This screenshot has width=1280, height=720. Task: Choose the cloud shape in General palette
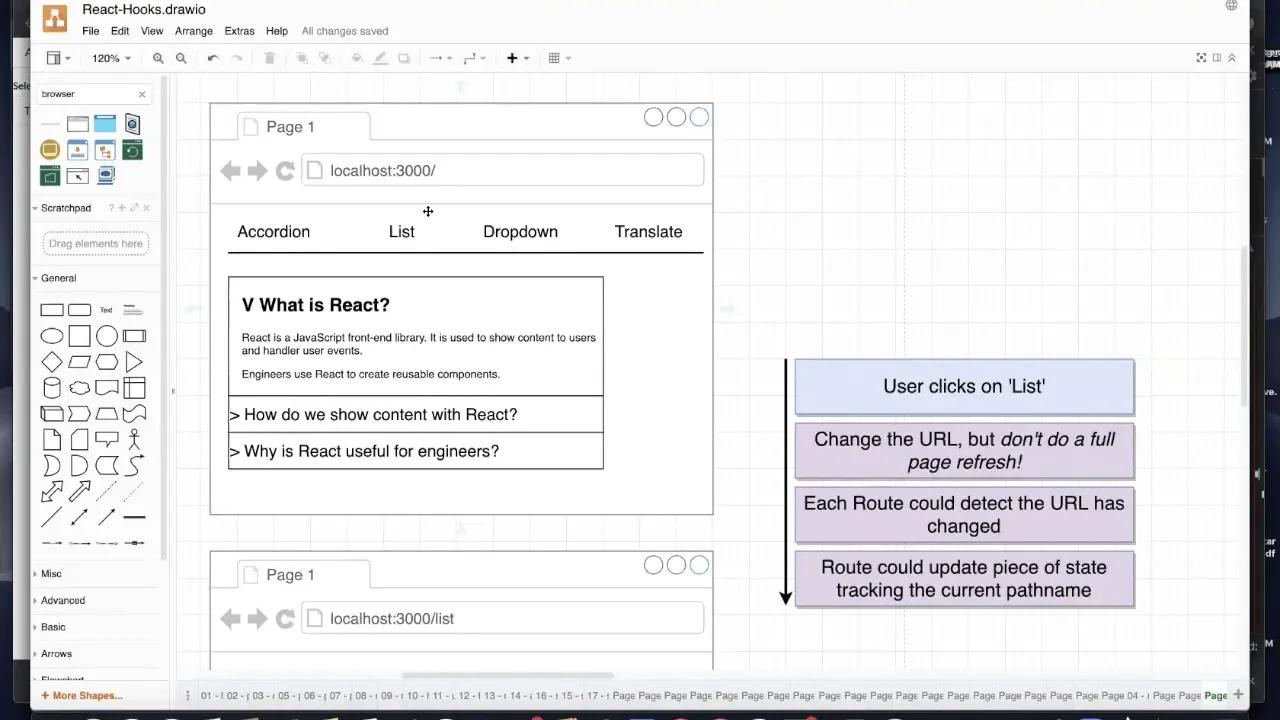[79, 388]
